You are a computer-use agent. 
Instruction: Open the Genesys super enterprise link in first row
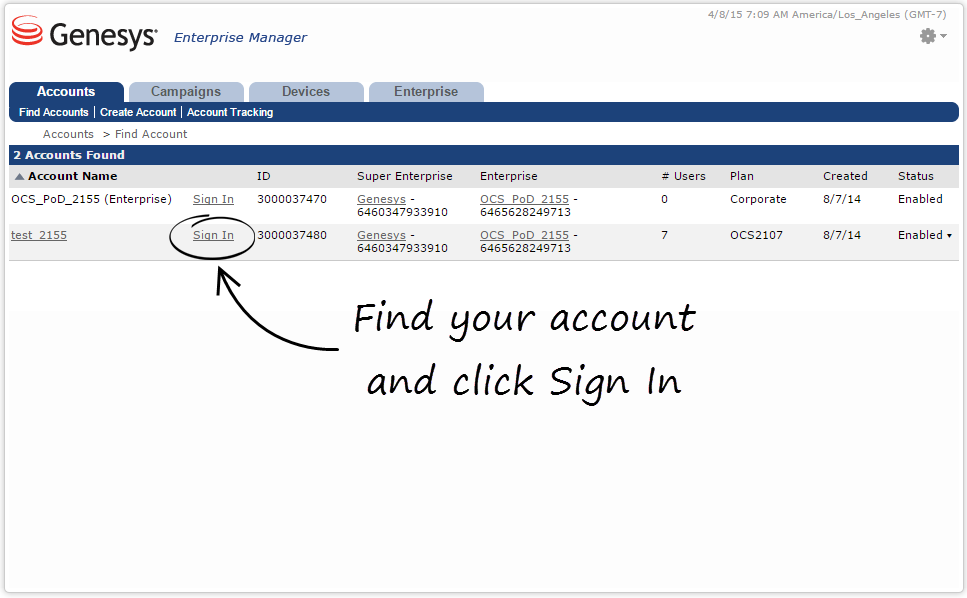[381, 200]
